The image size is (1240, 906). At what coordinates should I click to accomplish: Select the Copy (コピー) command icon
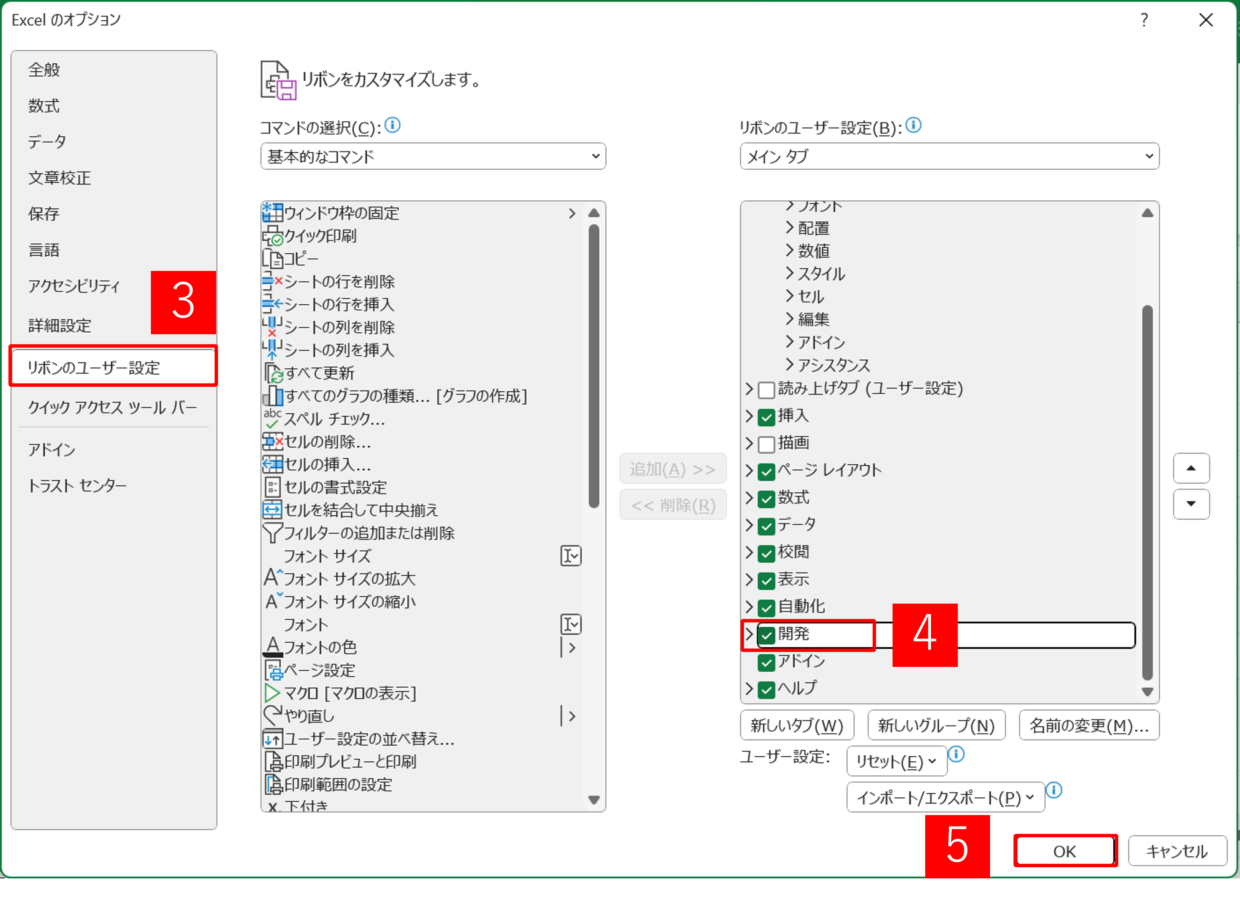[x=272, y=259]
